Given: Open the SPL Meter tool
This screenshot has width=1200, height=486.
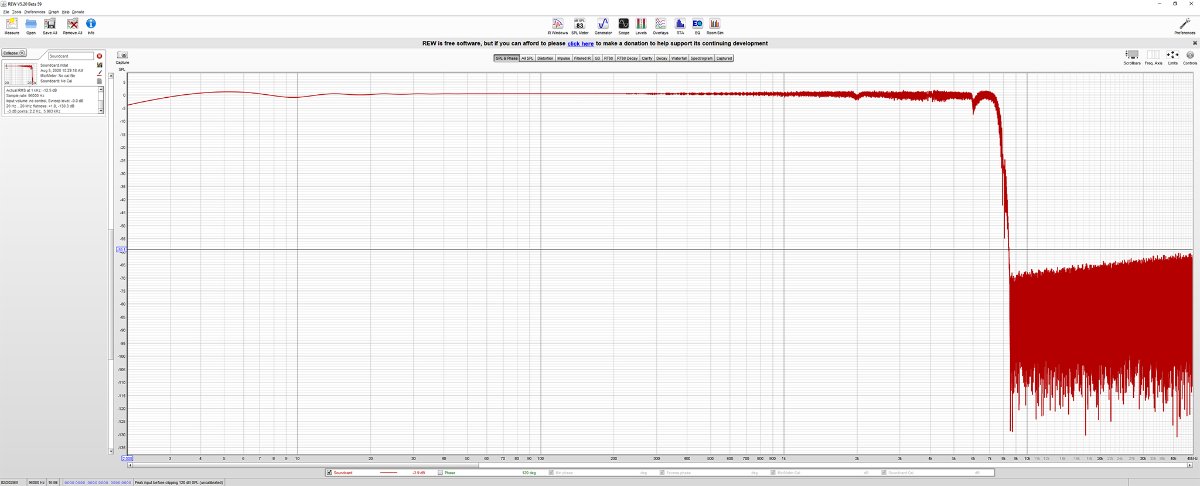Looking at the screenshot, I should click(x=580, y=24).
